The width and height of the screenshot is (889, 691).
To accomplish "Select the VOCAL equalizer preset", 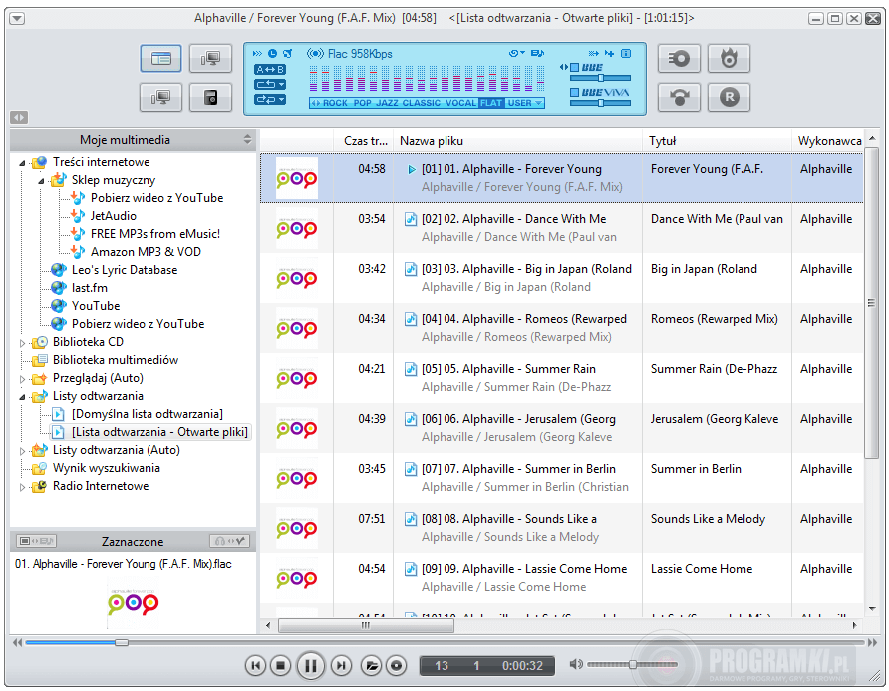I will pyautogui.click(x=460, y=103).
